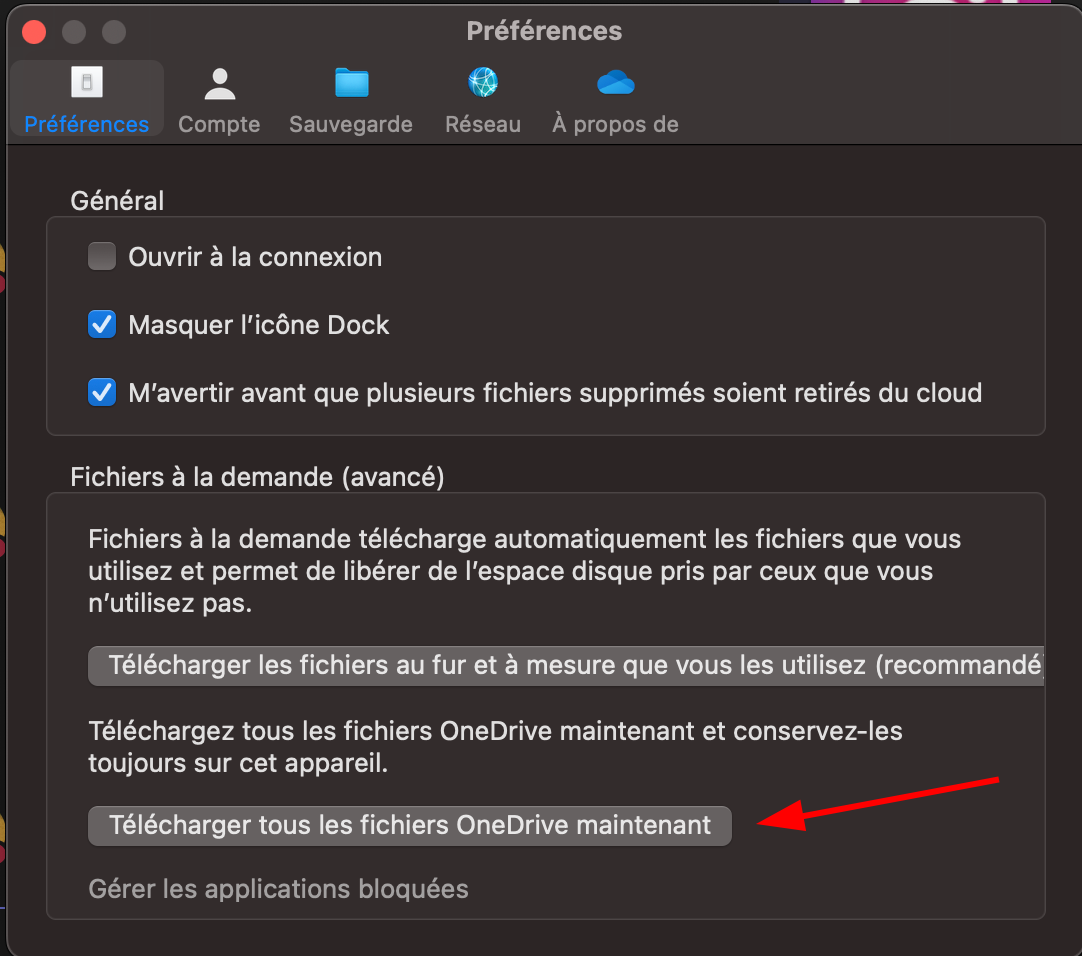Click the blue Sauvegarde folder icon
Screen dimensions: 1082x956
351,84
